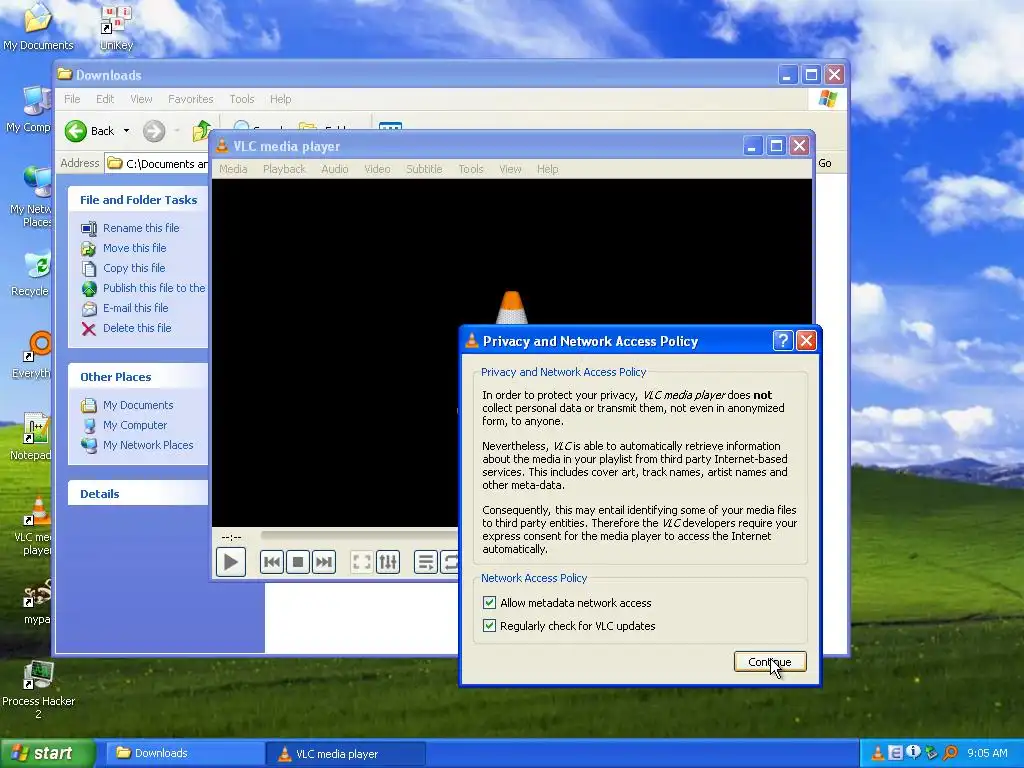Open VLC View menu
The image size is (1024, 768).
(510, 169)
